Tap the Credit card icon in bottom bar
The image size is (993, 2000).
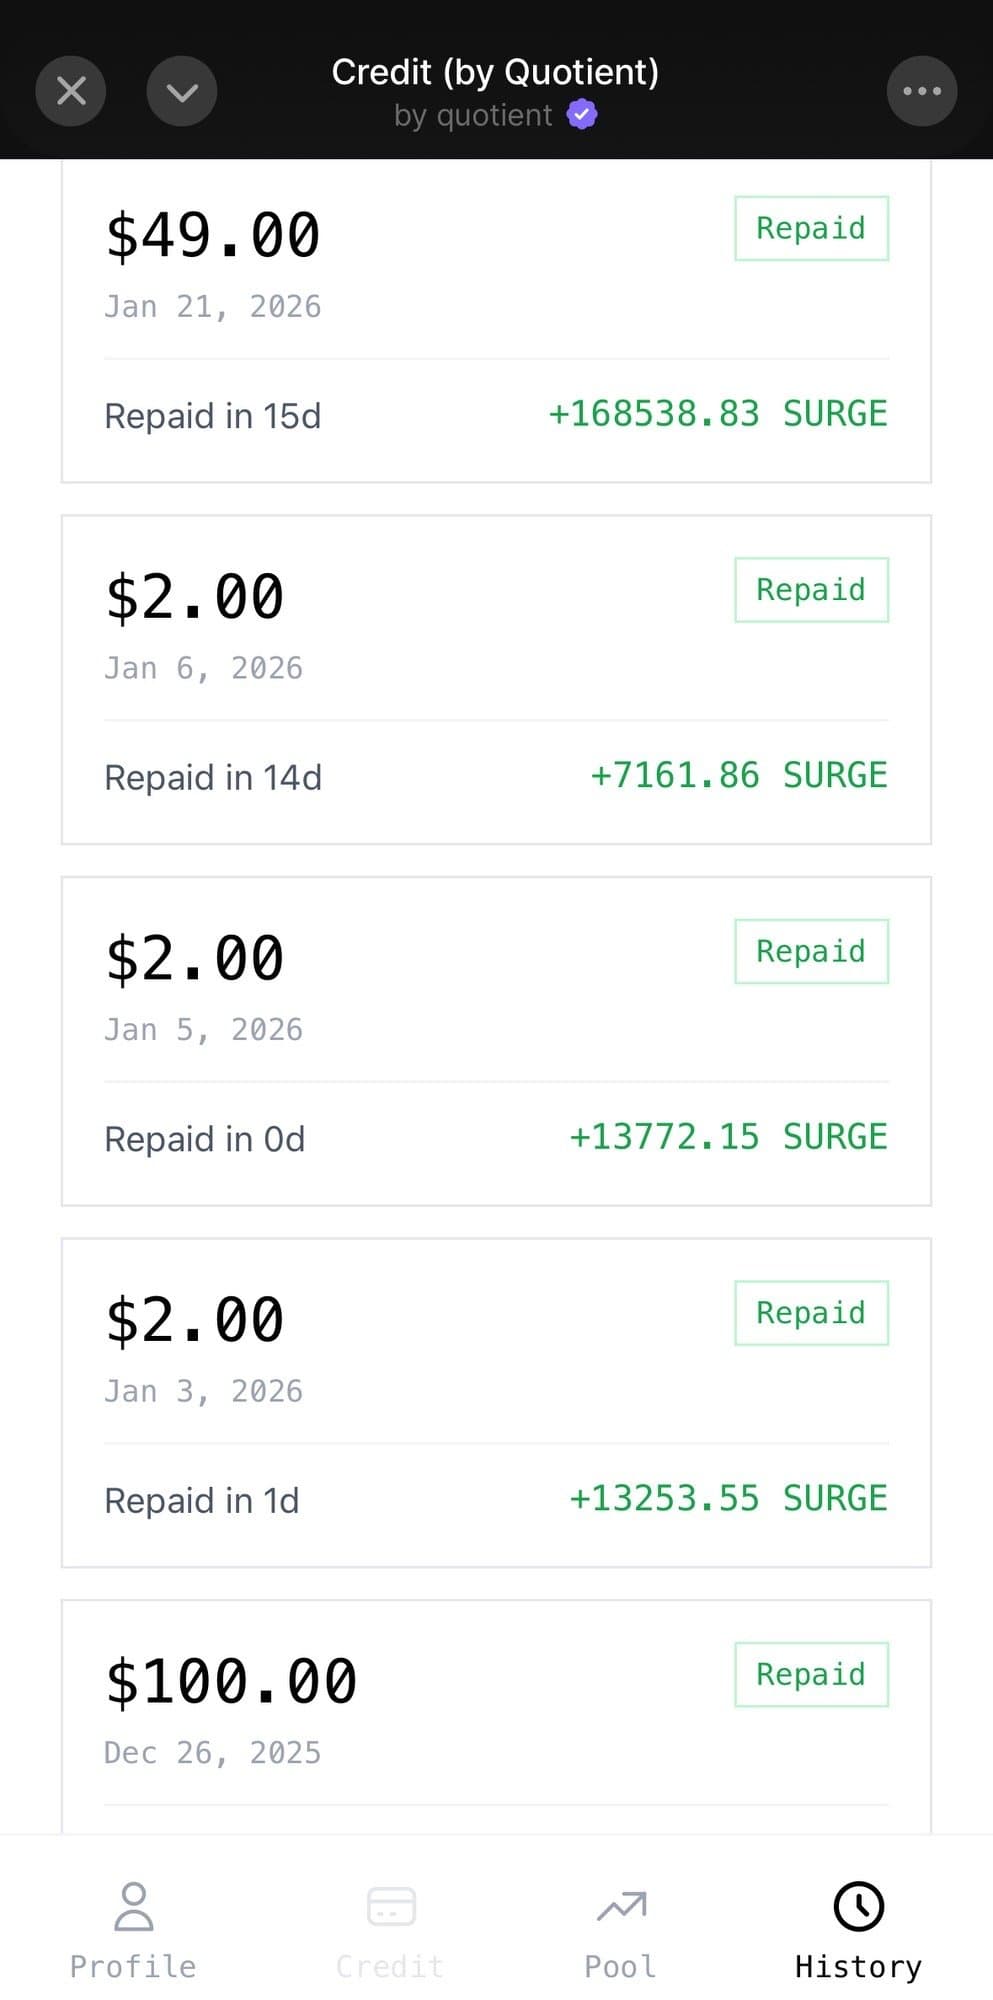coord(391,1906)
